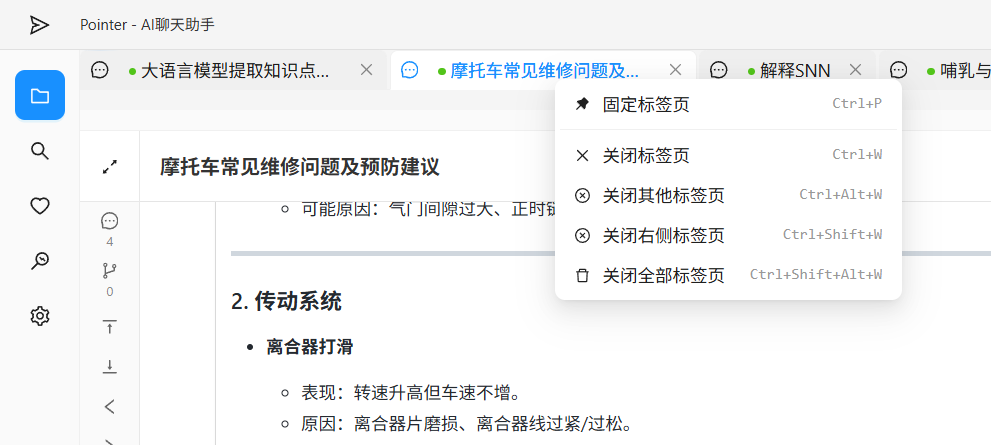Click the branch fork icon
The width and height of the screenshot is (991, 445).
pos(110,271)
